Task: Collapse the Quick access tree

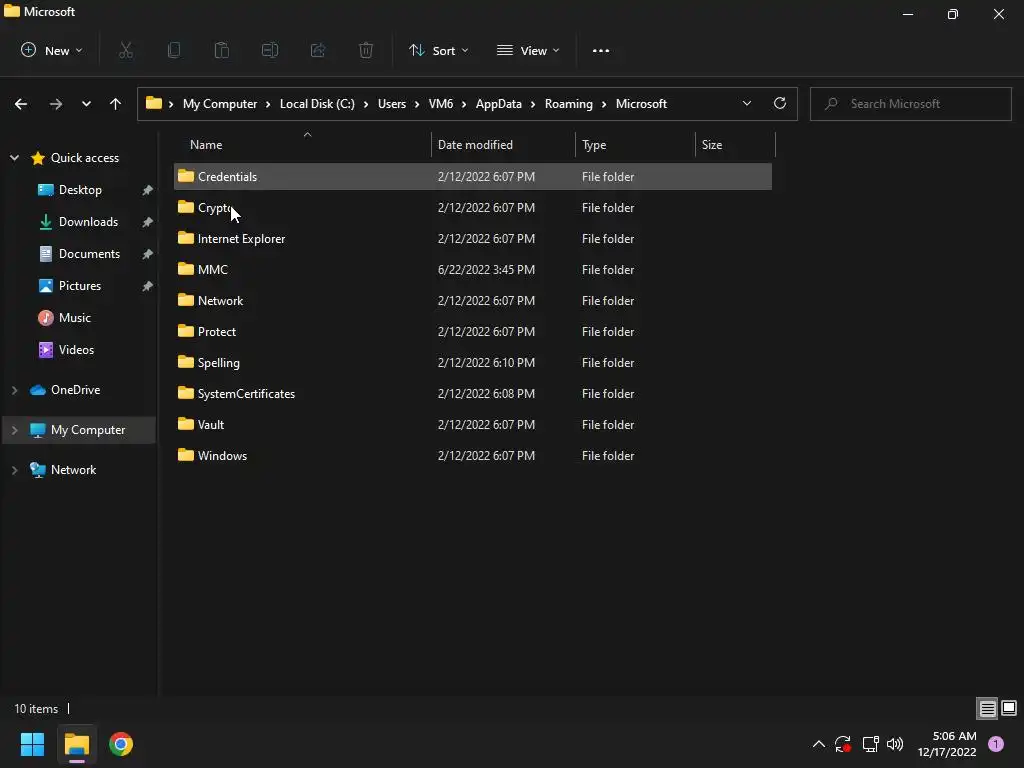Action: pyautogui.click(x=14, y=157)
